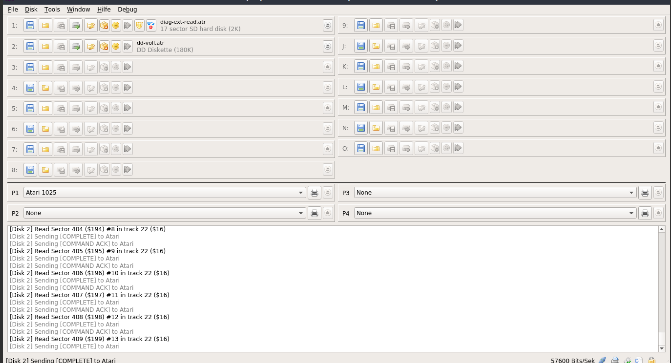Click the red-blue icon left of drive 1 filename
The image size is (671, 363).
(x=151, y=26)
